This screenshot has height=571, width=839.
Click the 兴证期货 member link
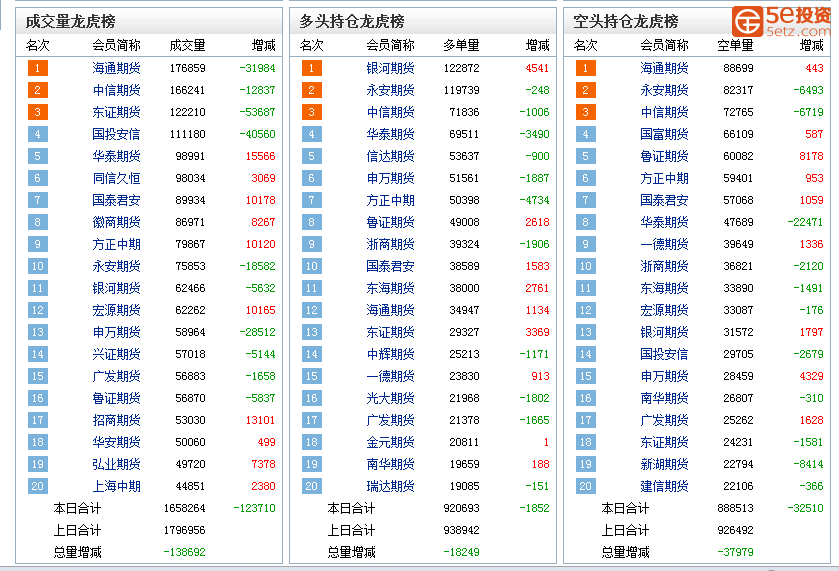click(x=116, y=354)
